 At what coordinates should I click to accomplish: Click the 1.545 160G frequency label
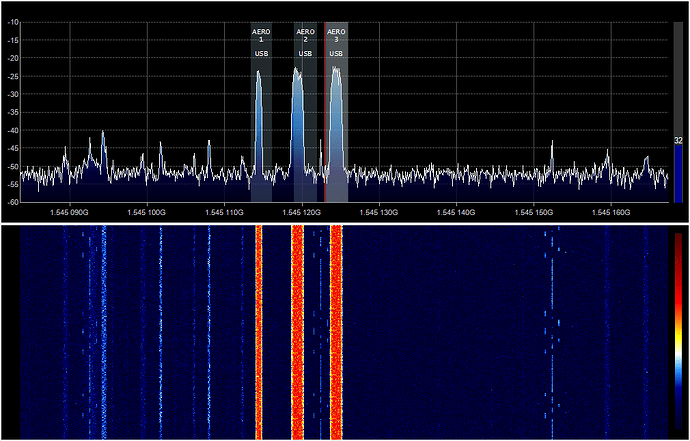tap(611, 213)
